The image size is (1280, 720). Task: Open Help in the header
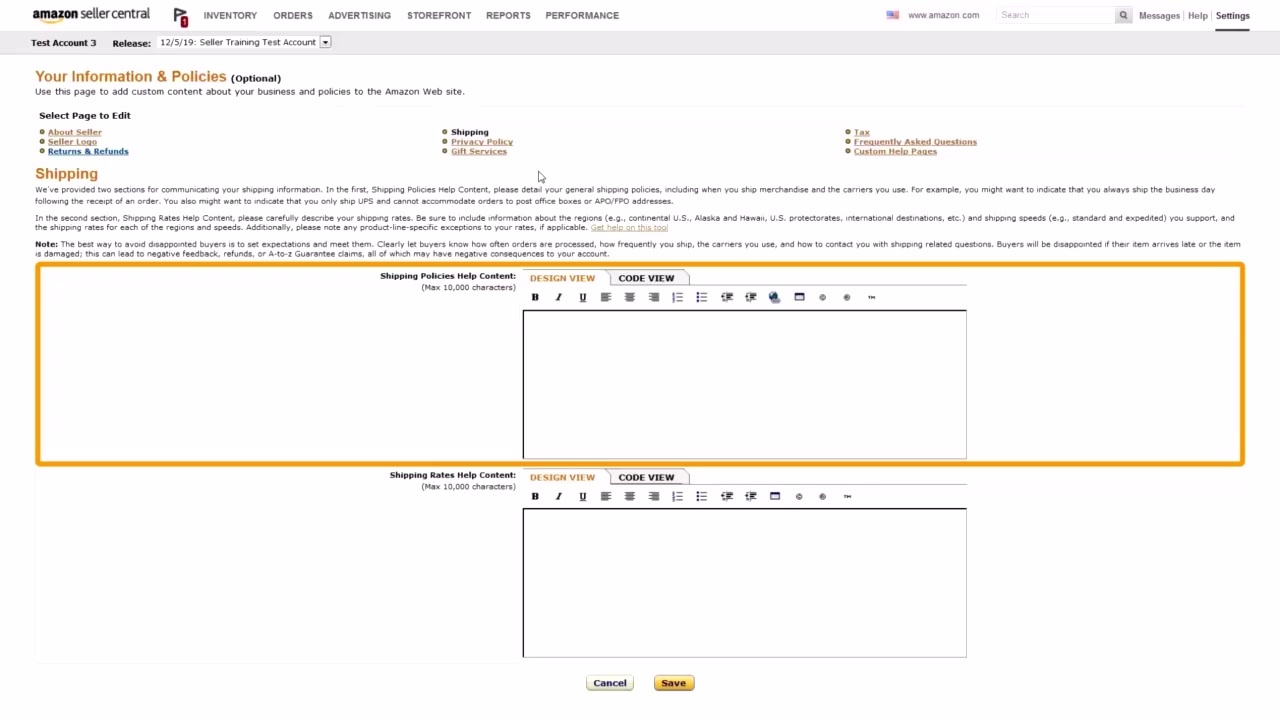coord(1198,15)
